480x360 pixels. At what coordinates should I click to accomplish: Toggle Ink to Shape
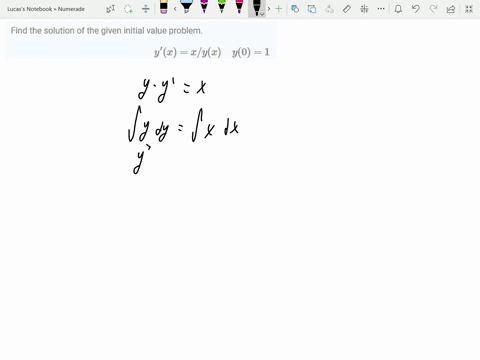click(x=312, y=9)
